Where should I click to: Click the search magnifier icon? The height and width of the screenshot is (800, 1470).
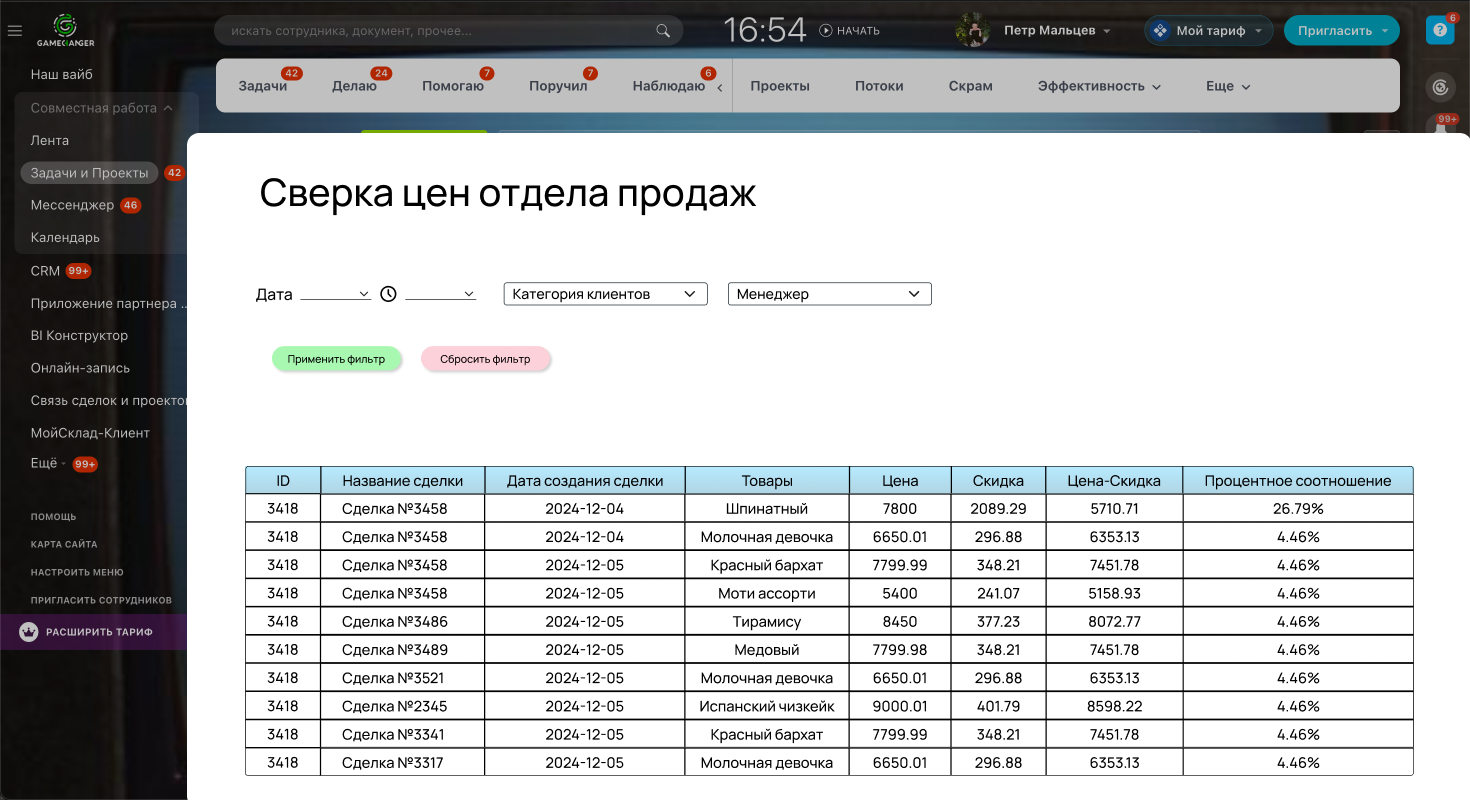click(663, 31)
